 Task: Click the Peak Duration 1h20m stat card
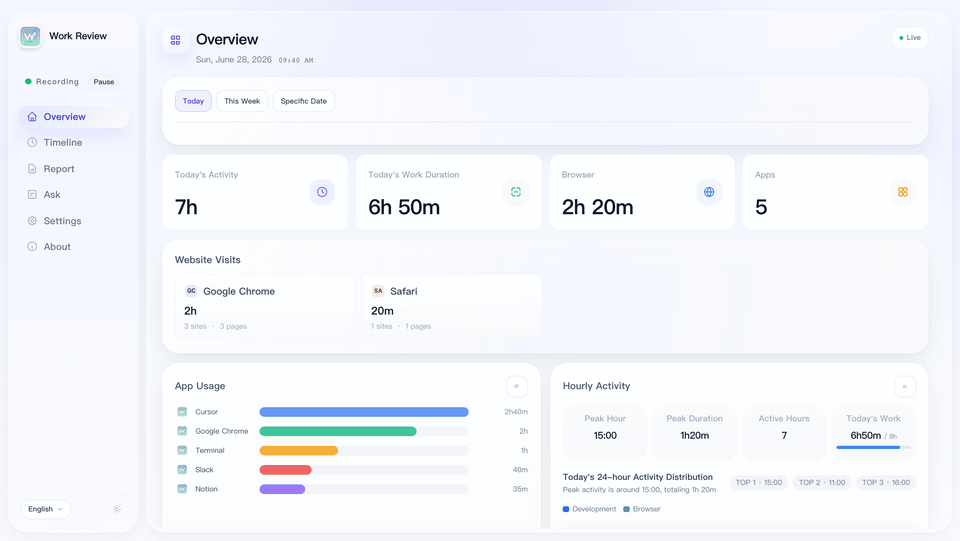pos(694,432)
